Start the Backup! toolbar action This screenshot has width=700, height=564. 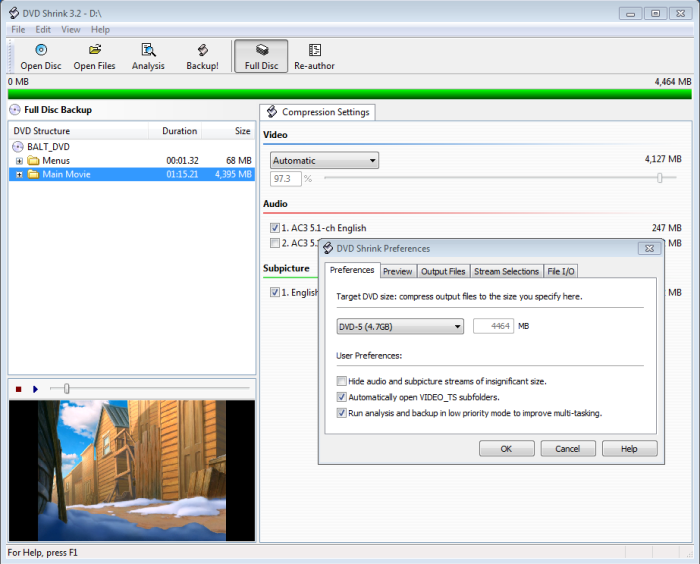coord(202,56)
